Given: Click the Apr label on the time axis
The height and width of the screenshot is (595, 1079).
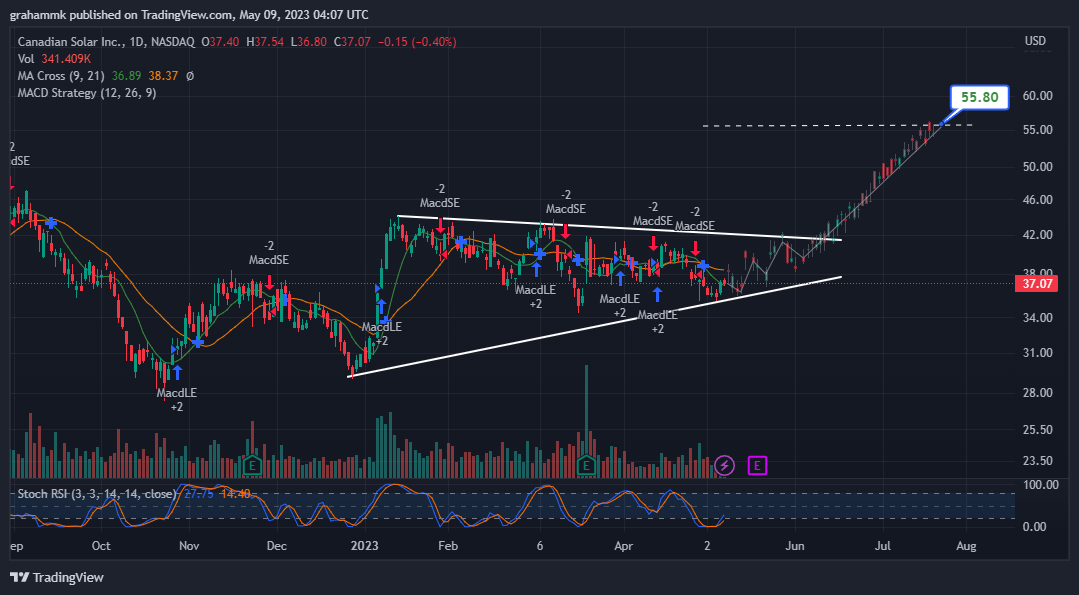Looking at the screenshot, I should (x=623, y=546).
